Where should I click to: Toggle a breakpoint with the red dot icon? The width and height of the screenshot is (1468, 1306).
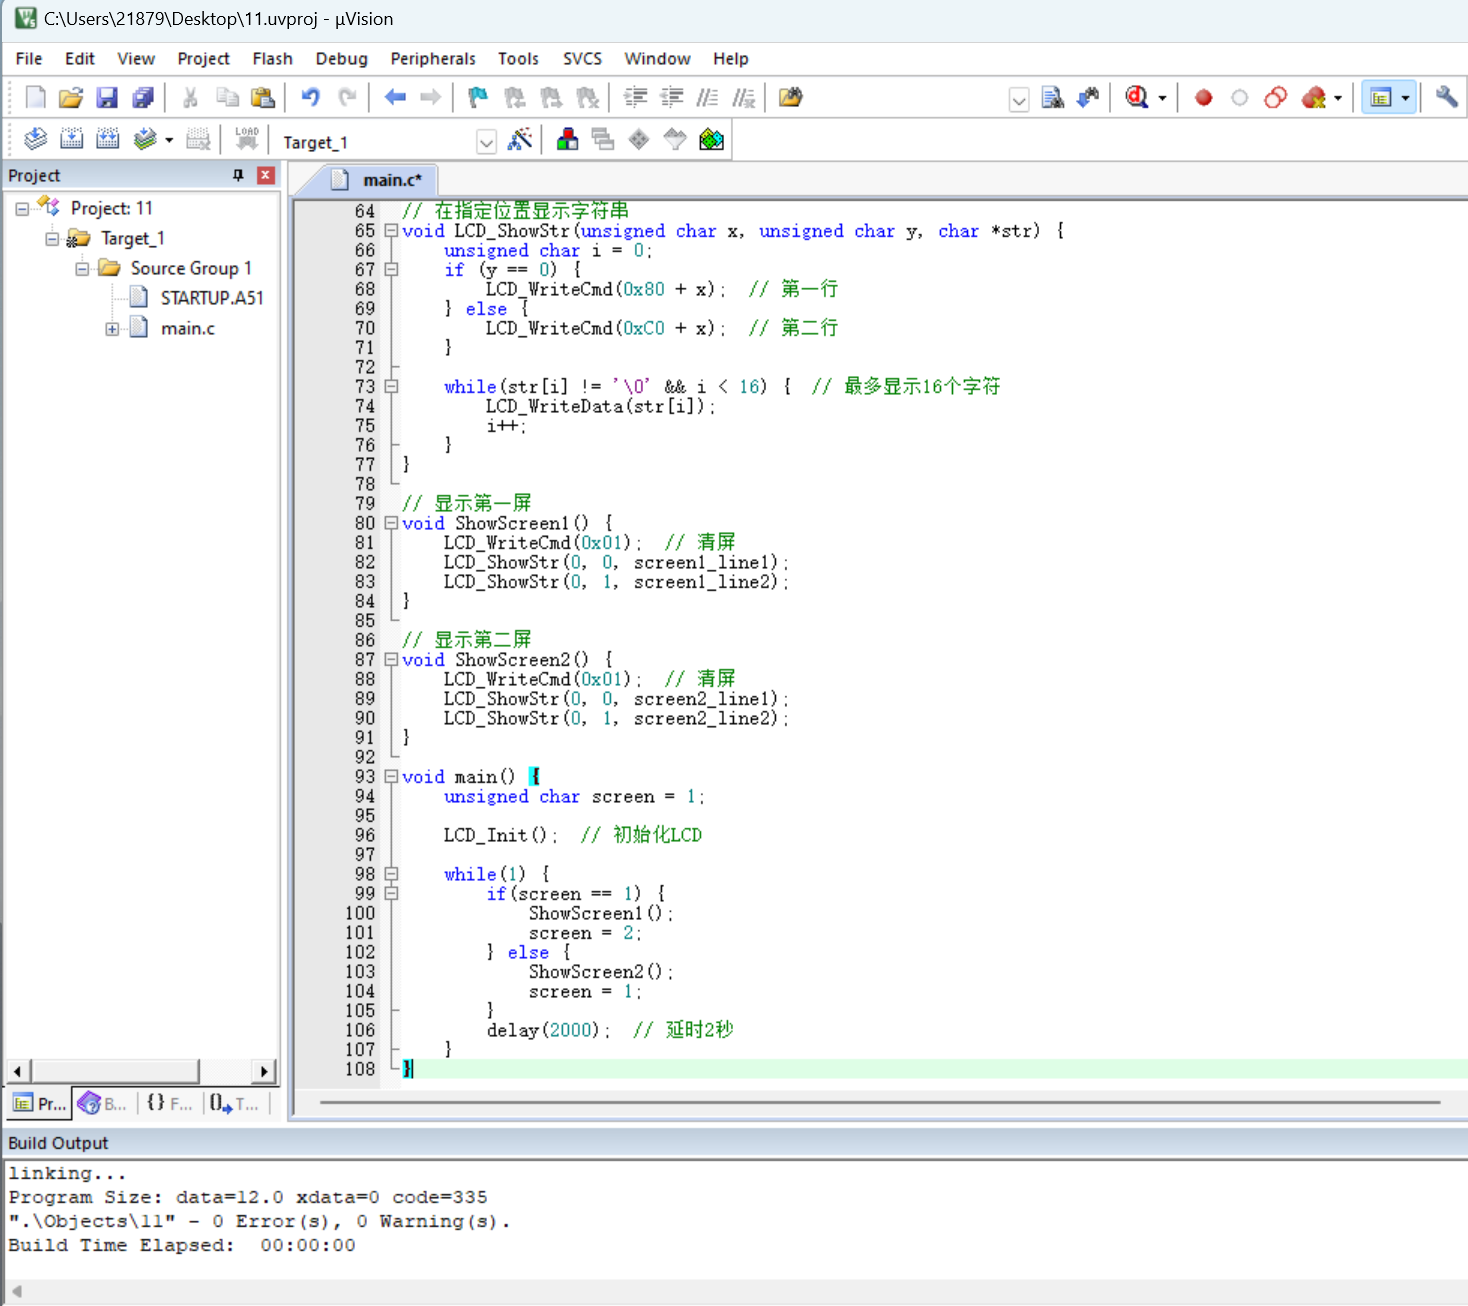(x=1203, y=97)
